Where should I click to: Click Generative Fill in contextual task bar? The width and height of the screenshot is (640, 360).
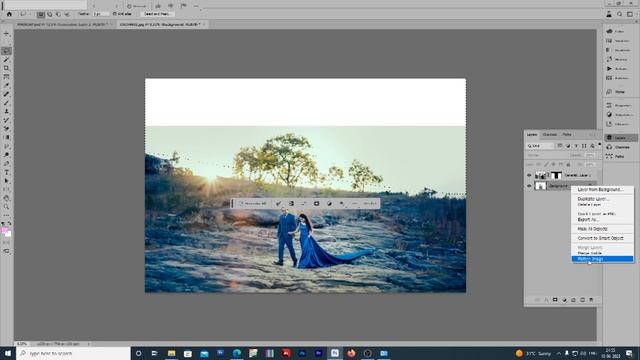(253, 203)
